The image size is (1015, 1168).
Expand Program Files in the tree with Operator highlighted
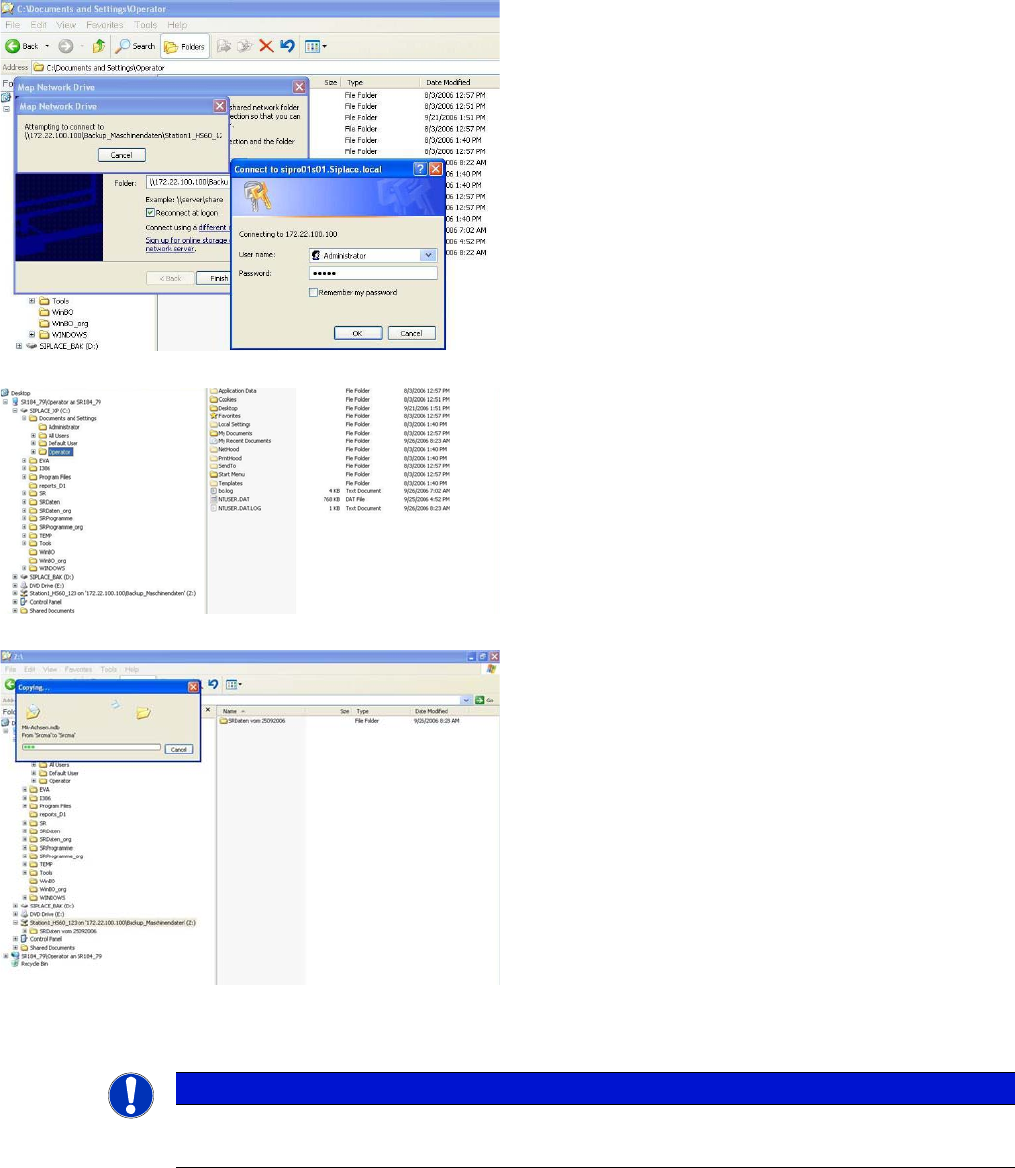click(25, 477)
